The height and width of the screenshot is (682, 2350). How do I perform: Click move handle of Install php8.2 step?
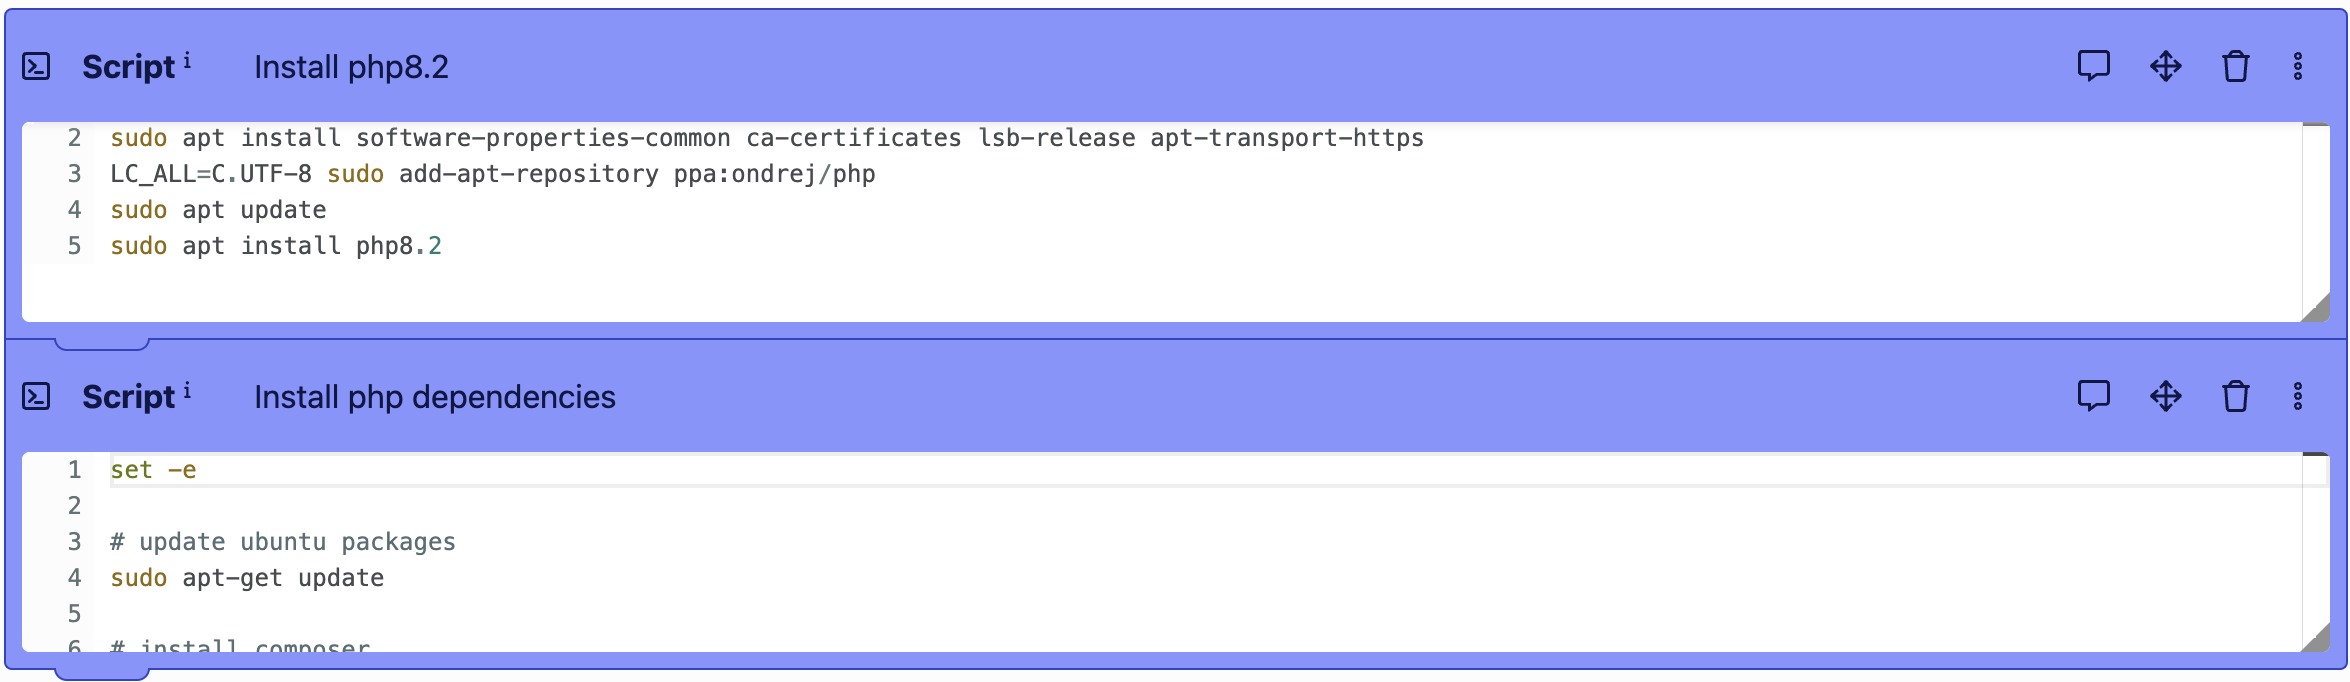coord(2165,66)
